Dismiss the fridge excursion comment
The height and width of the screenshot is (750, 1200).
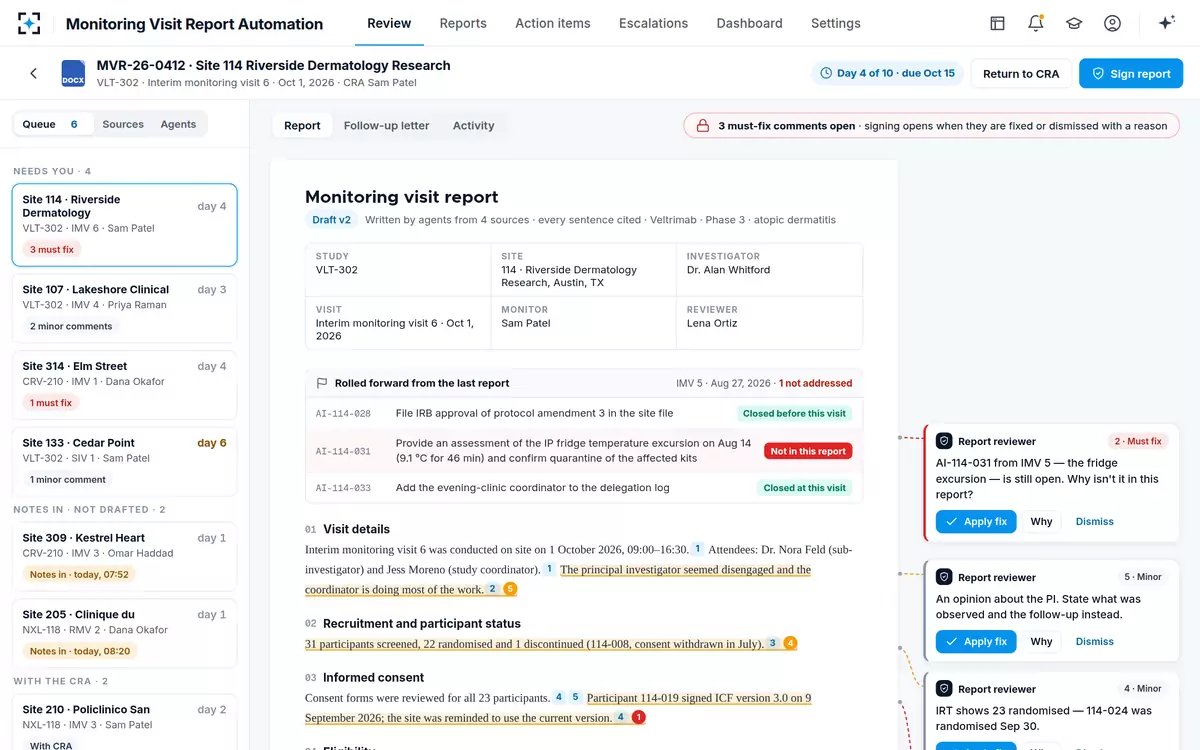1095,521
